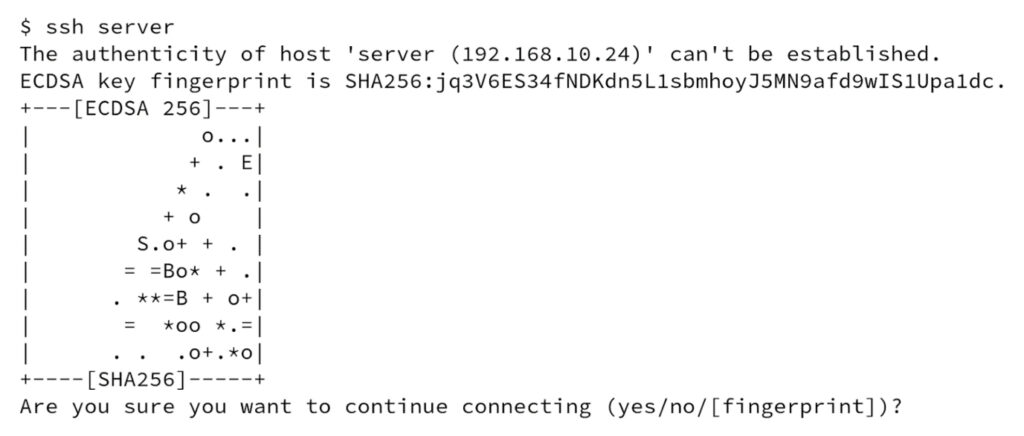Click the [SHA256] randomart footer label

click(136, 379)
